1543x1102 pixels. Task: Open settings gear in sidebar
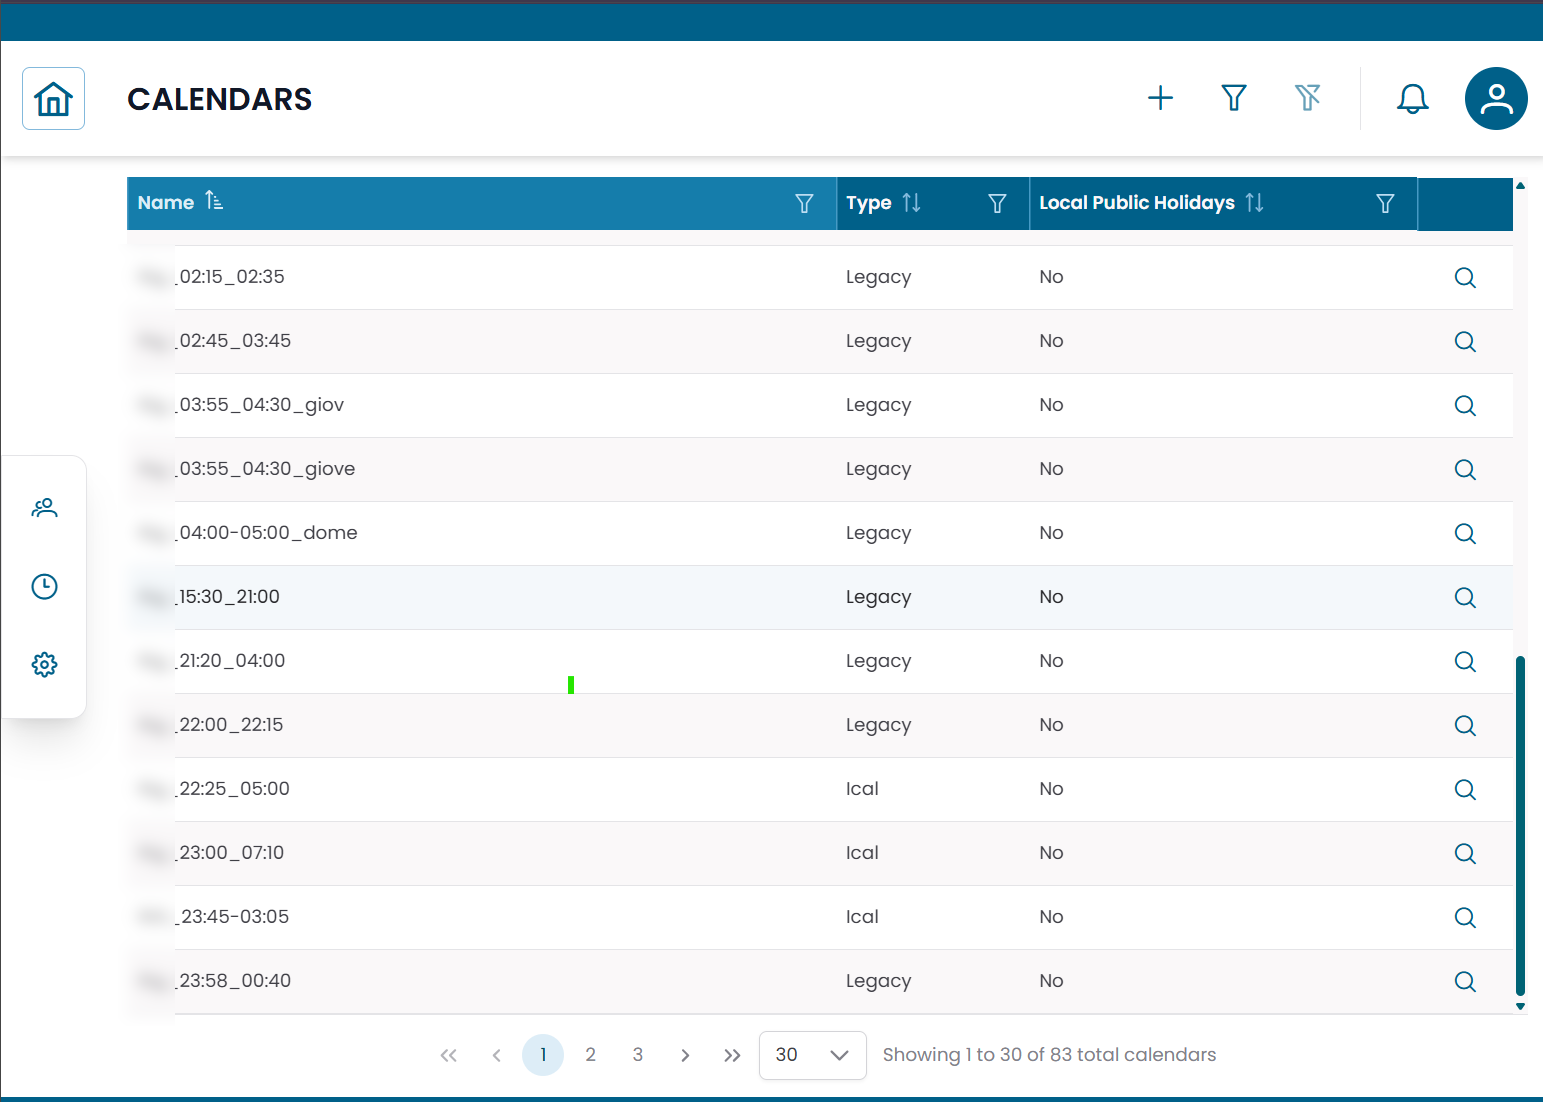coord(44,664)
